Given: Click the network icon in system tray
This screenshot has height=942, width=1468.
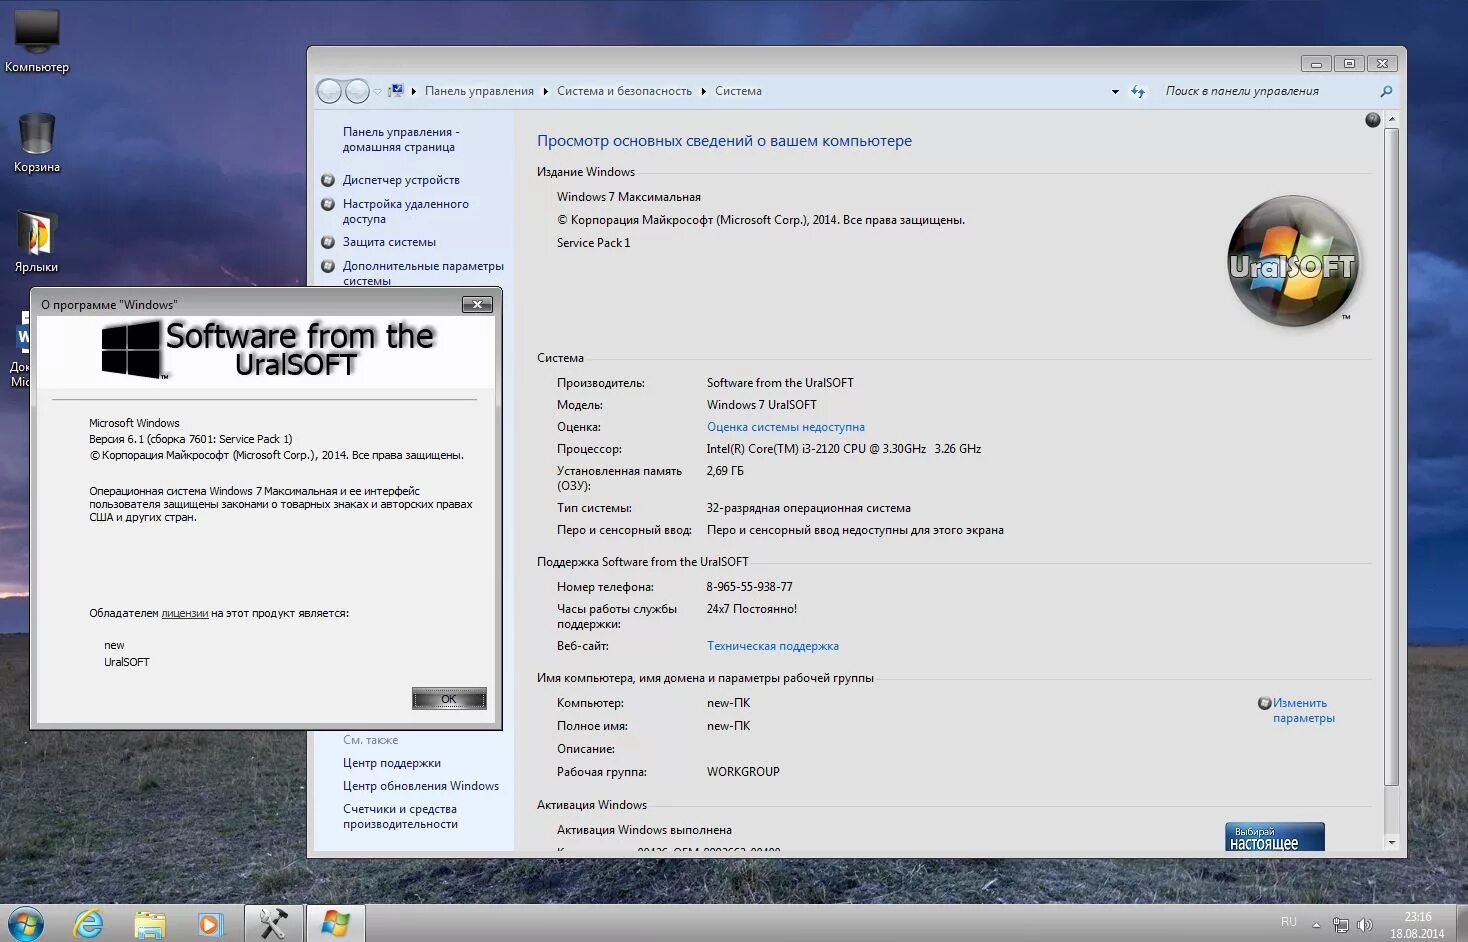Looking at the screenshot, I should pyautogui.click(x=1340, y=925).
